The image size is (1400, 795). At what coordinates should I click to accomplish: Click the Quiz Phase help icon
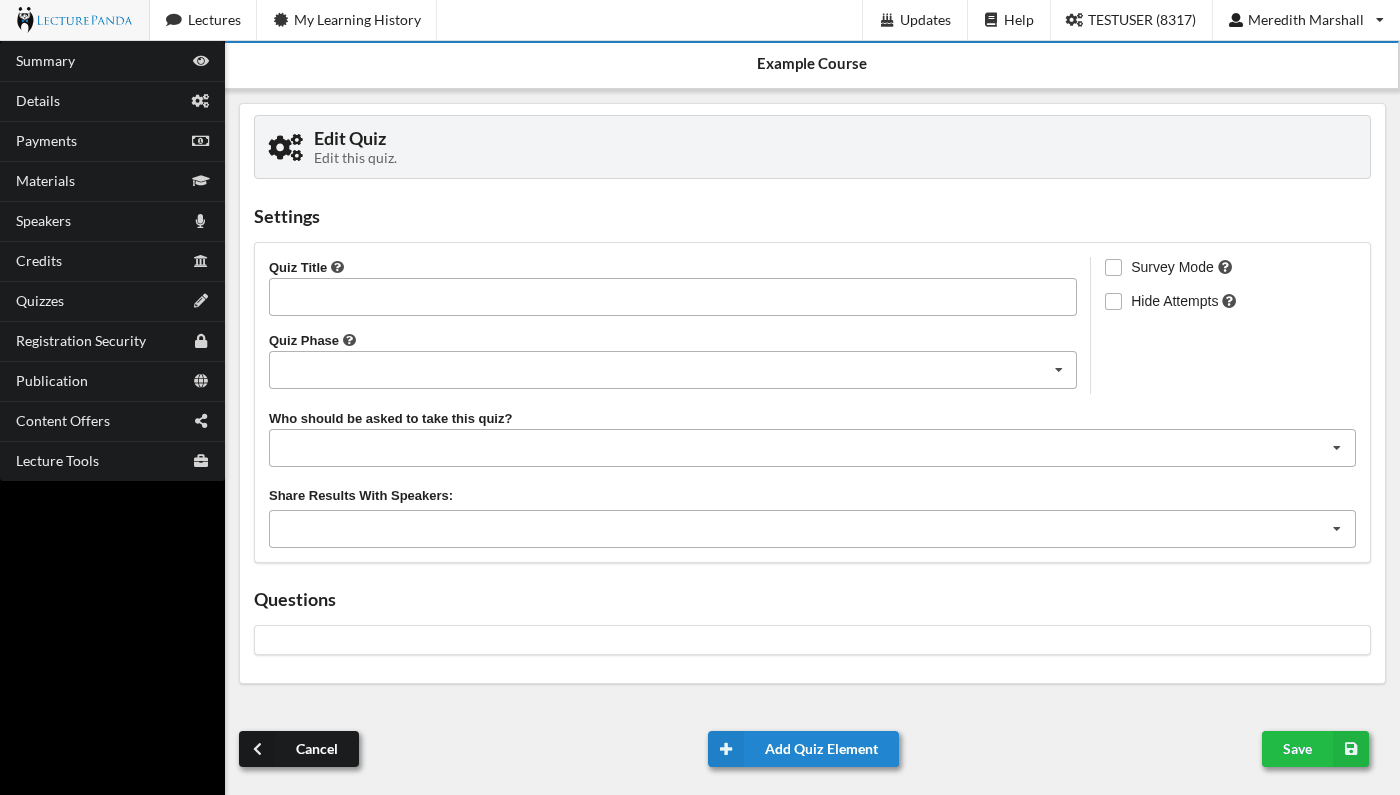coord(350,340)
